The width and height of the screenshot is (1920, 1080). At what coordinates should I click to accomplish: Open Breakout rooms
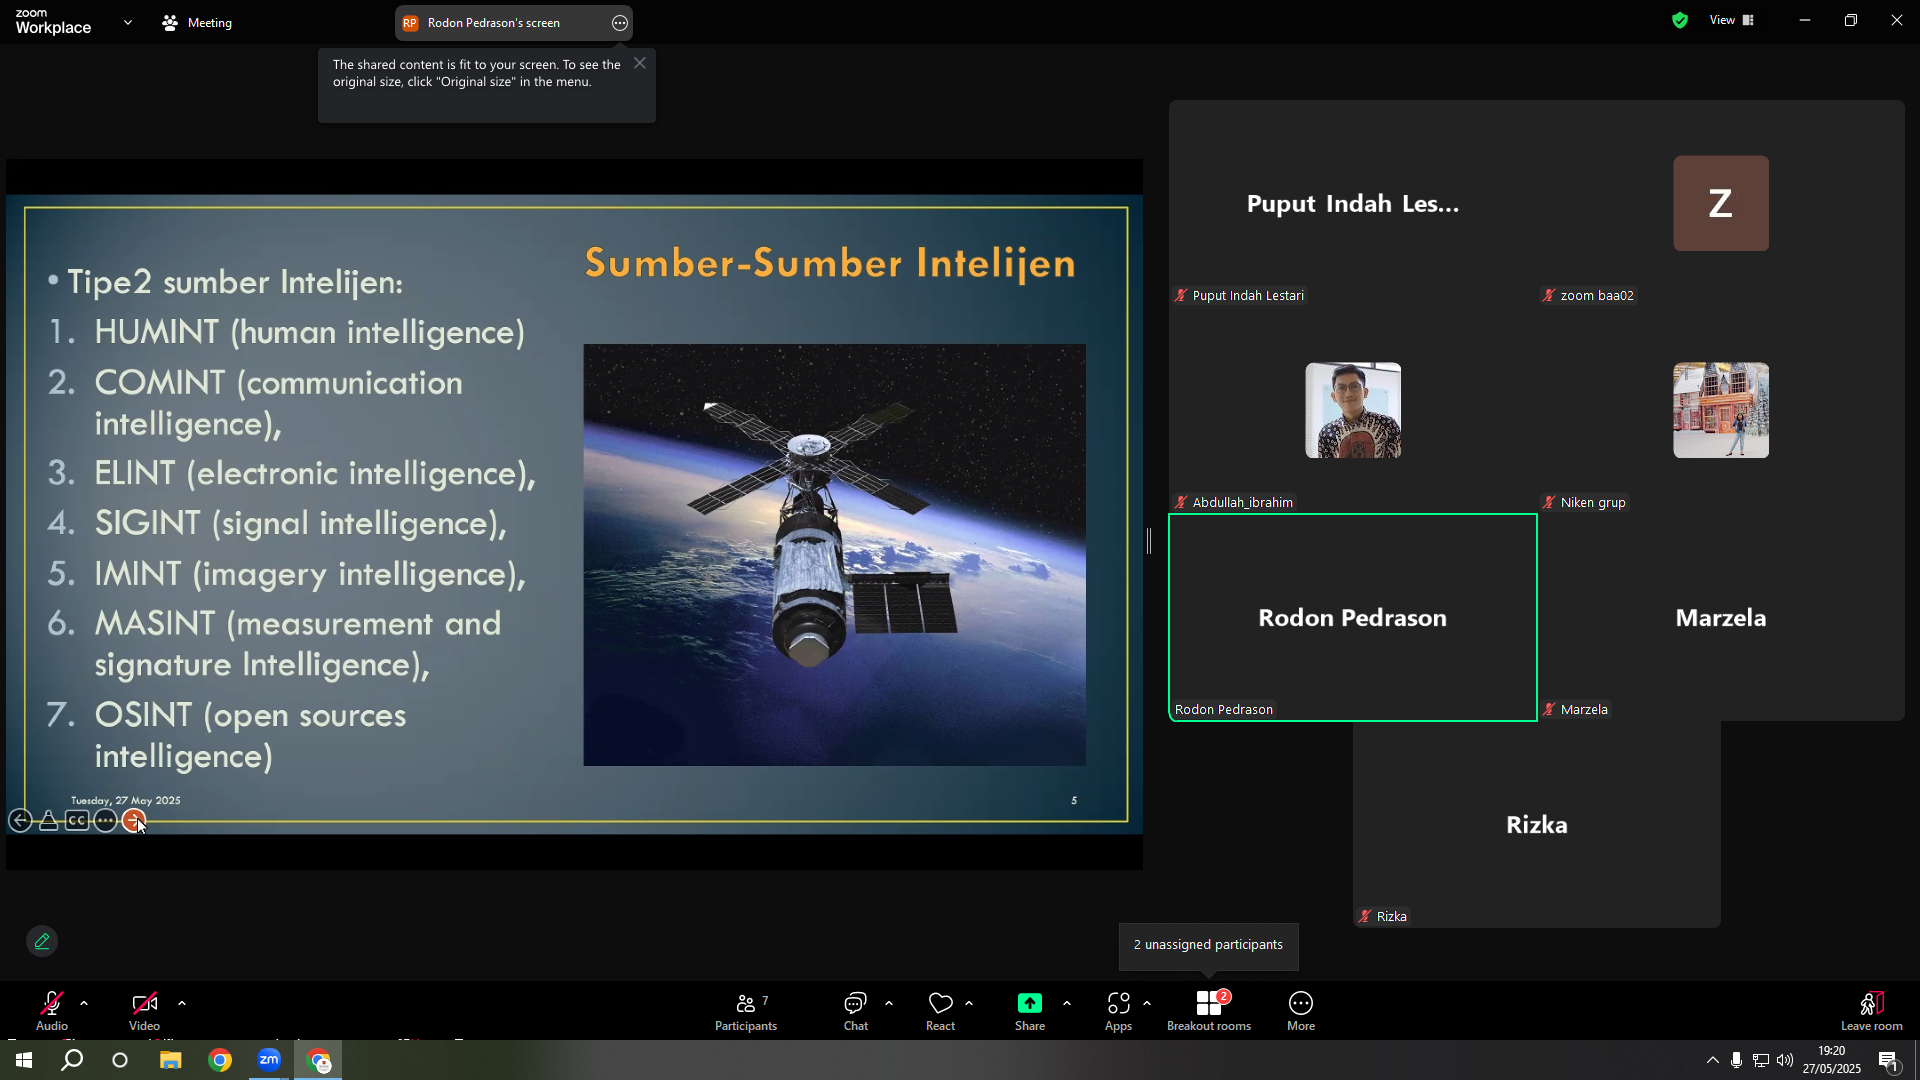tap(1209, 1010)
